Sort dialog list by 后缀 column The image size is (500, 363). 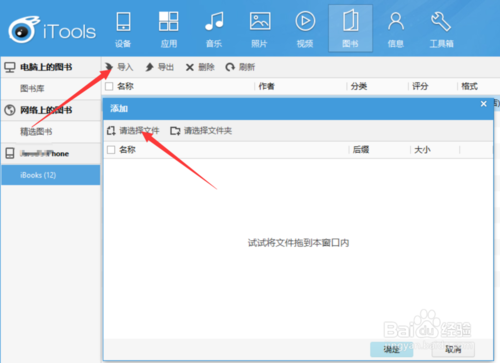tap(361, 150)
